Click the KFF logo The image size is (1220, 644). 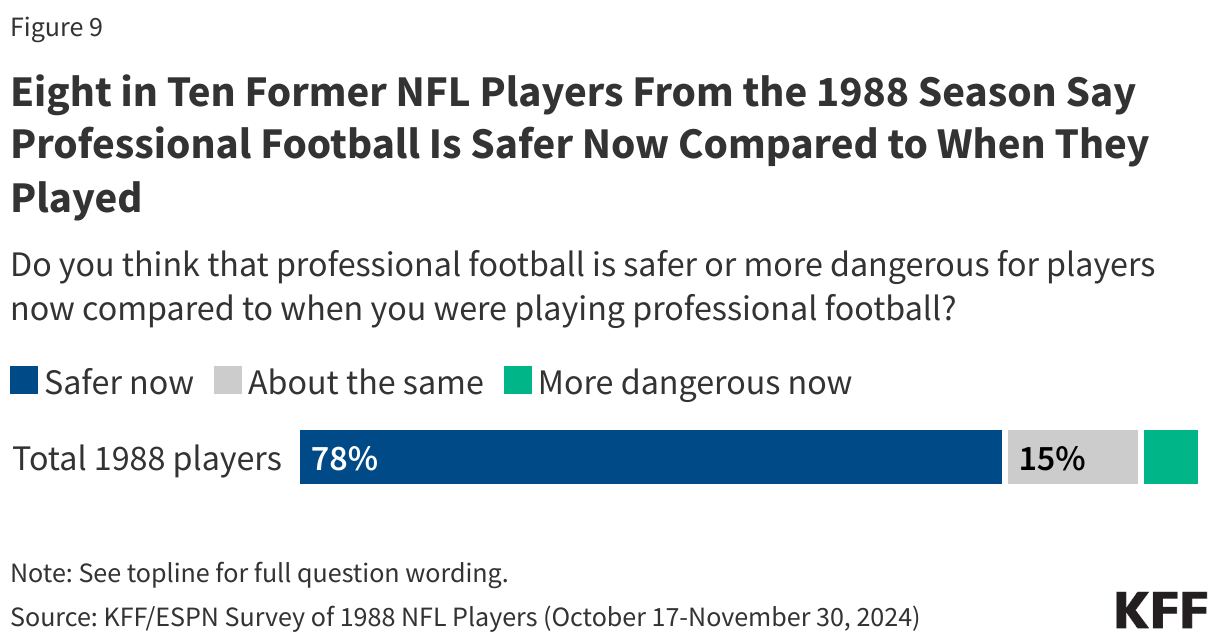click(1161, 610)
